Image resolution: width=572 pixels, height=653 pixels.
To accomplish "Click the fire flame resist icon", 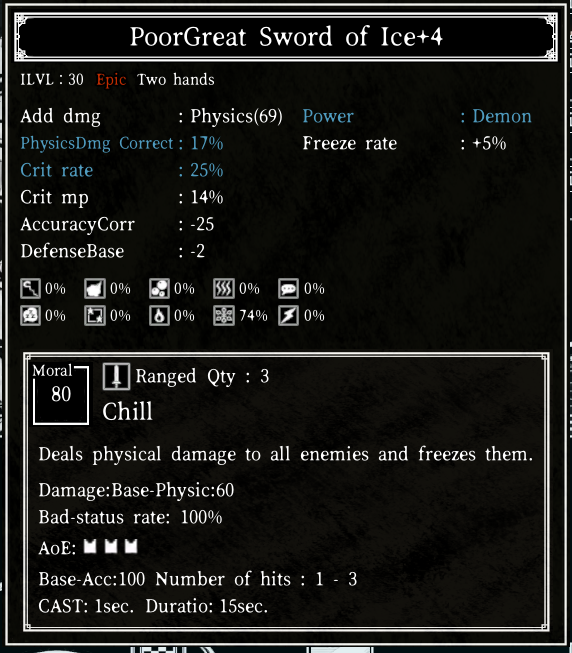I will [x=159, y=316].
